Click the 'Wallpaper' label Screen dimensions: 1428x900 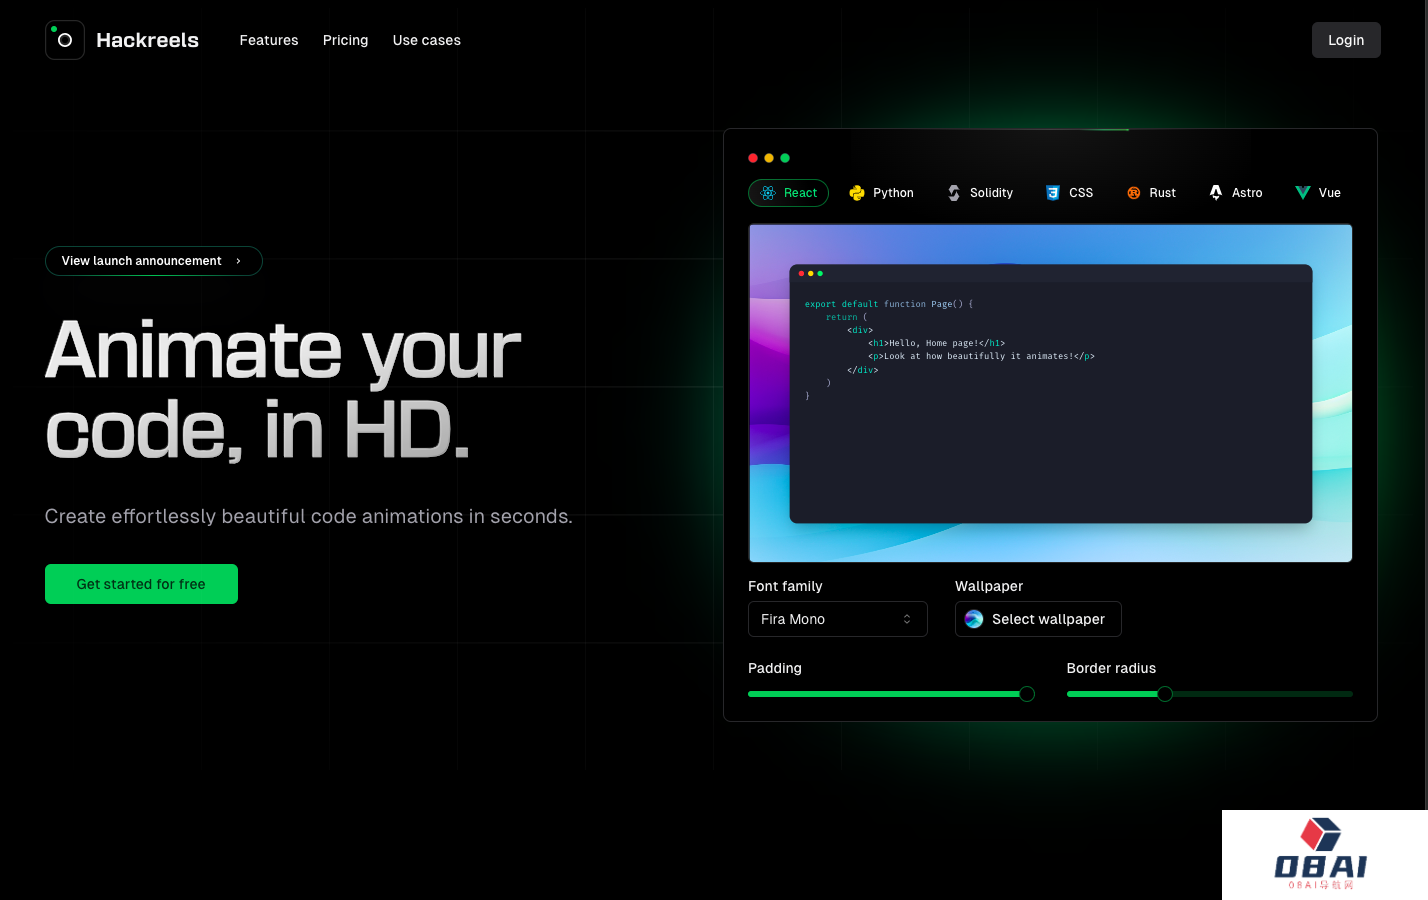tap(989, 586)
